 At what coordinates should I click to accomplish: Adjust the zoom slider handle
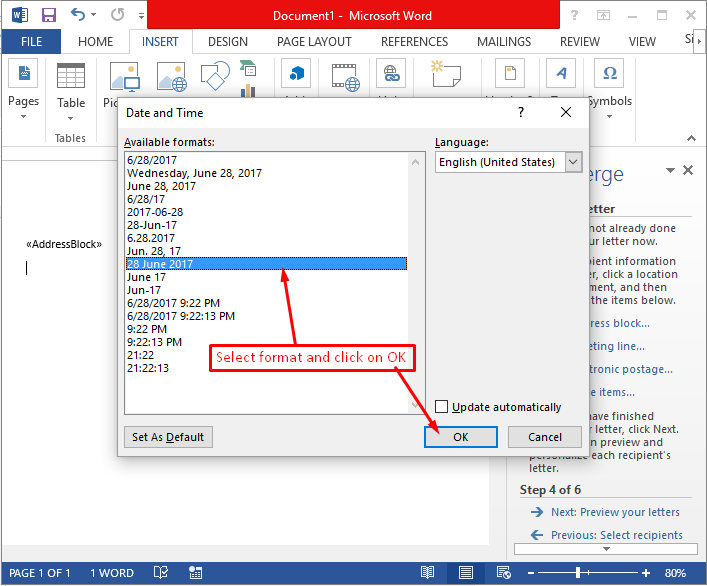point(578,573)
